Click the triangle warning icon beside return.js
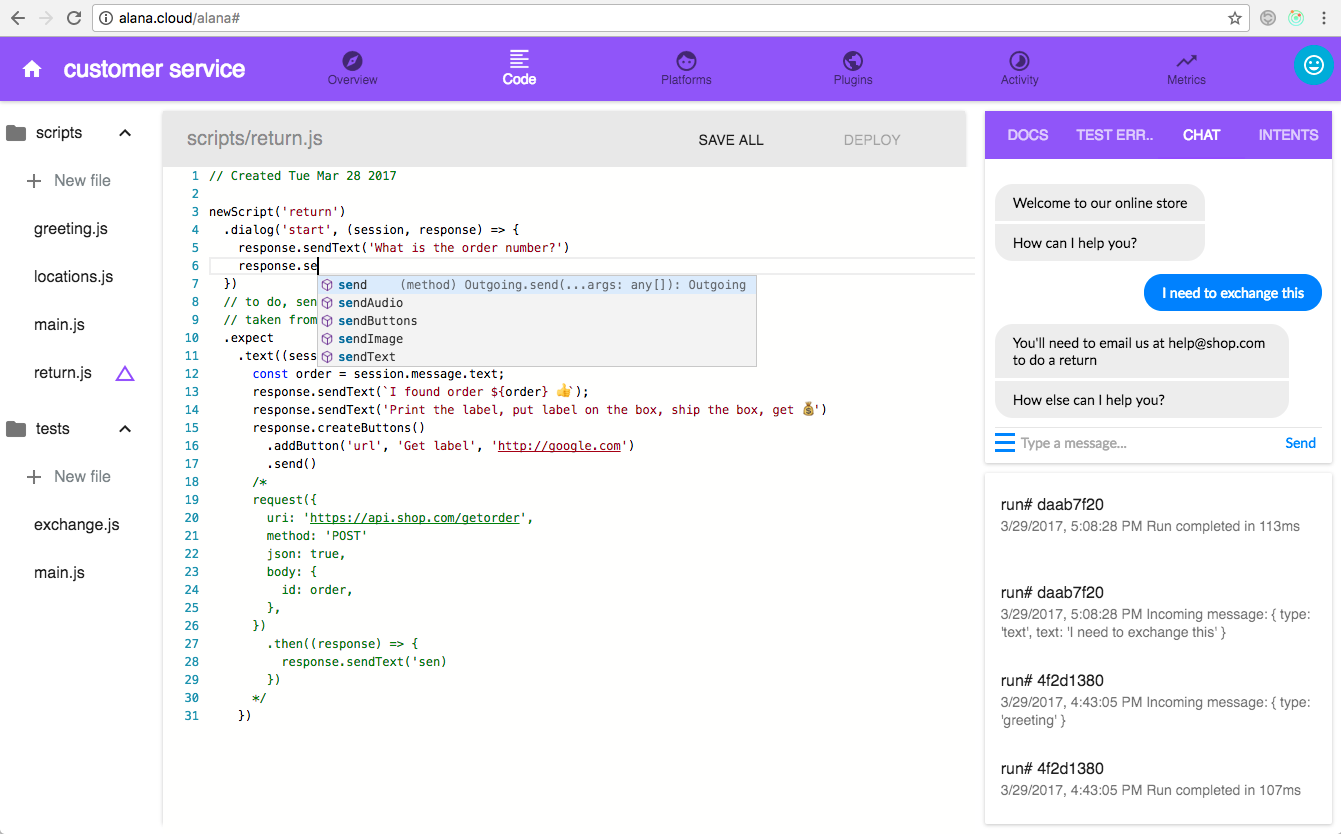 (125, 373)
